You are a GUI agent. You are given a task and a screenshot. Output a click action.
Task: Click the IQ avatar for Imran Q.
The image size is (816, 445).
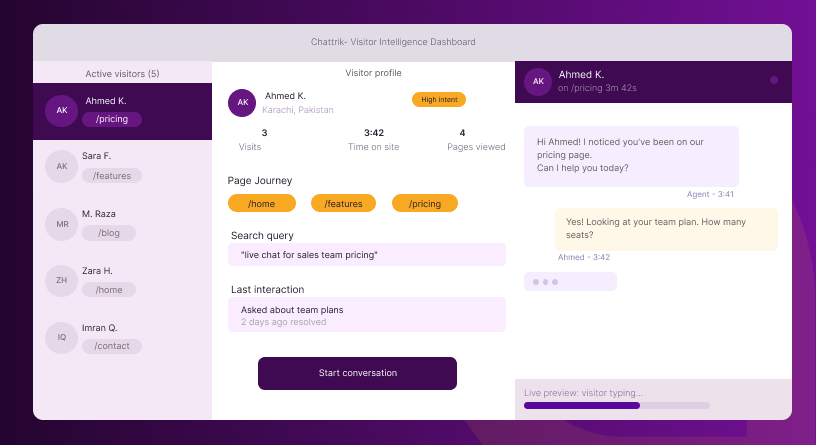pyautogui.click(x=61, y=337)
